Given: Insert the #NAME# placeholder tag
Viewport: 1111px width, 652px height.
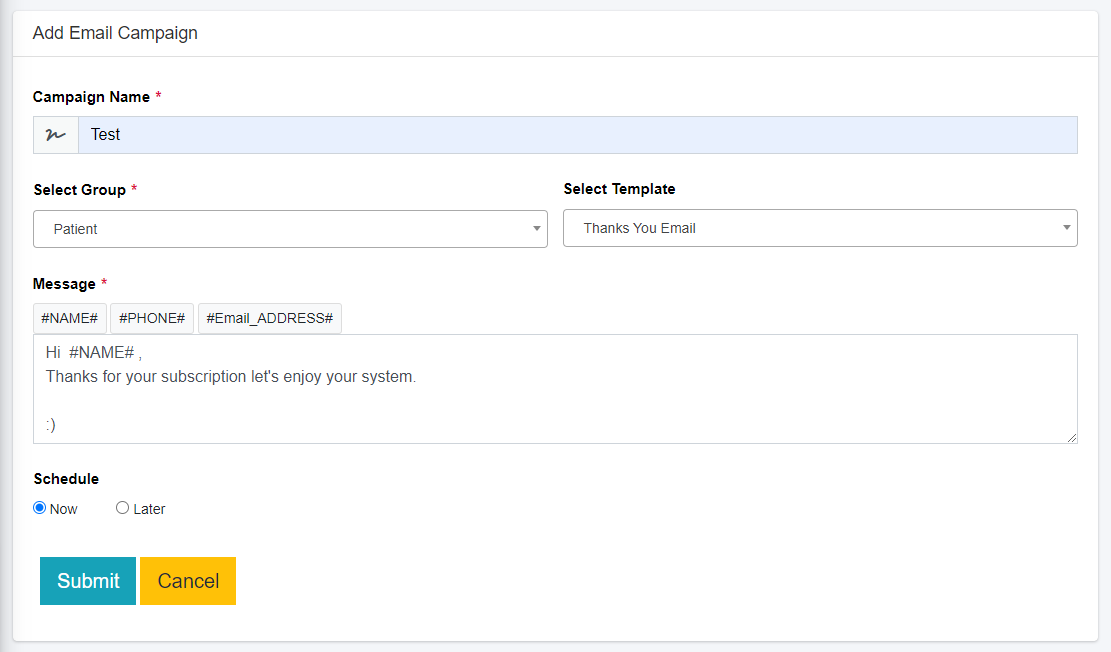Looking at the screenshot, I should pyautogui.click(x=69, y=318).
